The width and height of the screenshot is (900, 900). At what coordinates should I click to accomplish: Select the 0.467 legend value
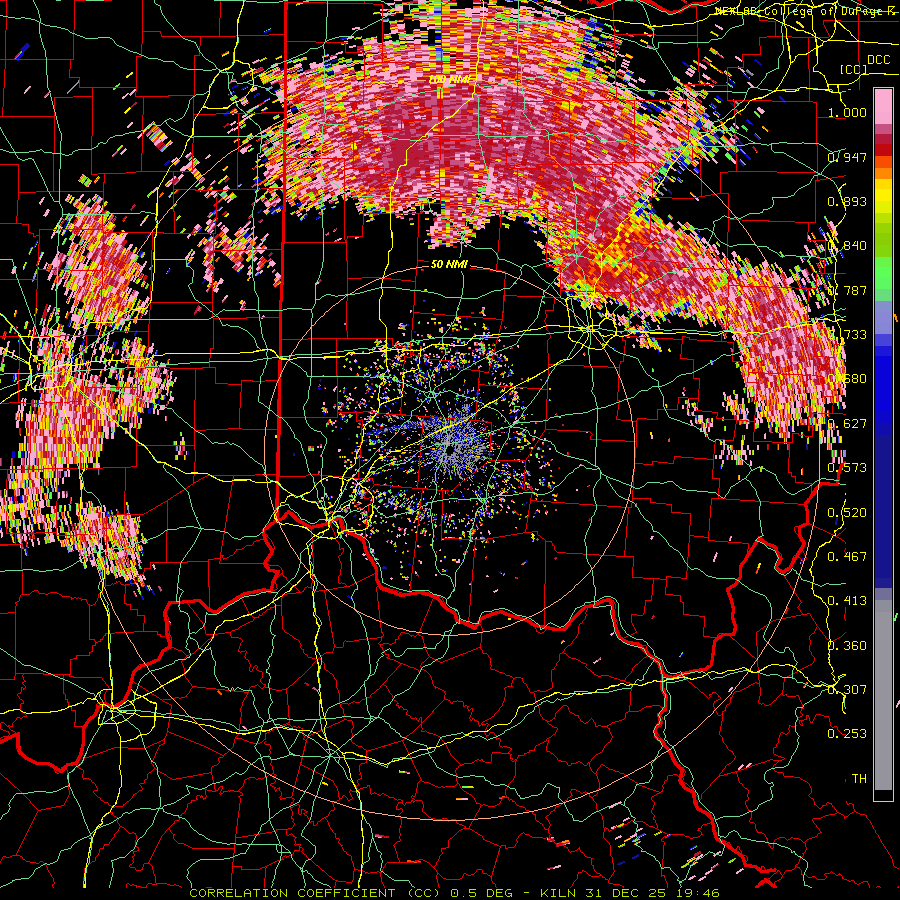pos(847,557)
